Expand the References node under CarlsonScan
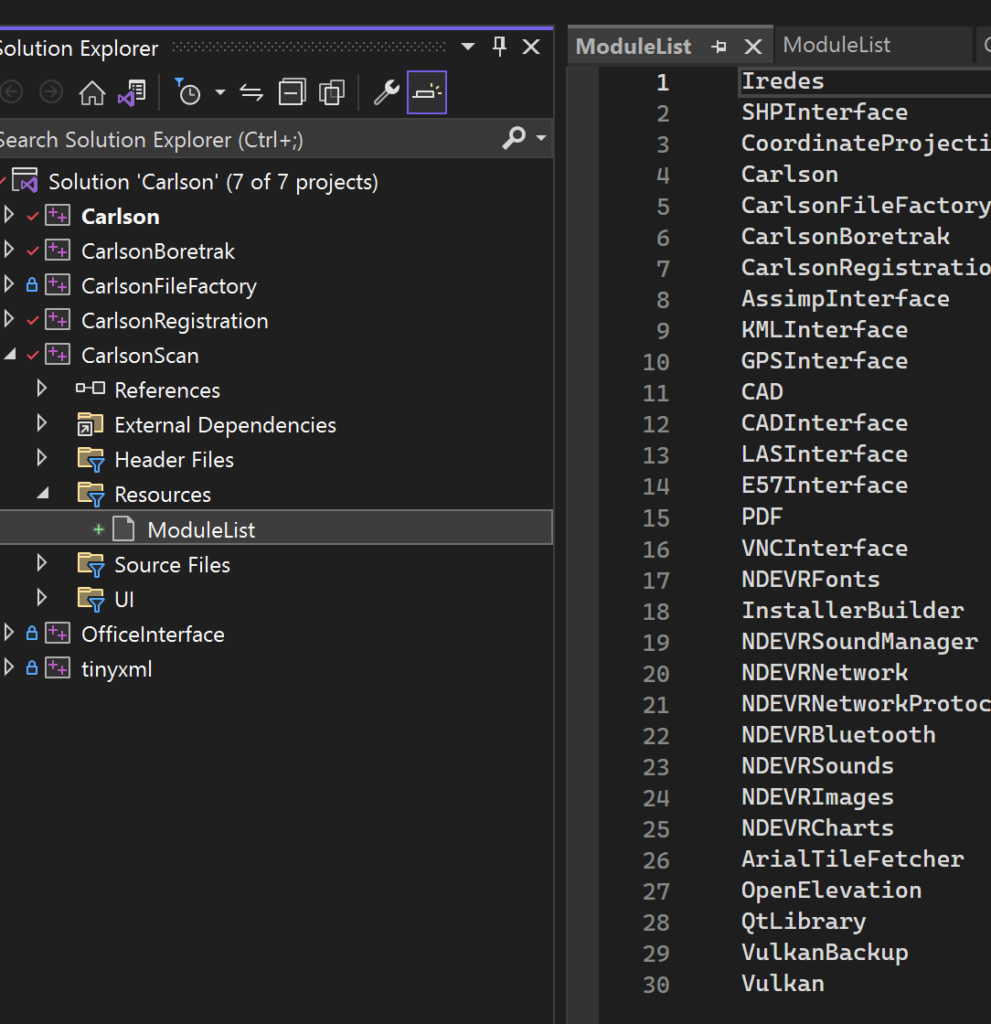Image resolution: width=991 pixels, height=1024 pixels. tap(41, 389)
